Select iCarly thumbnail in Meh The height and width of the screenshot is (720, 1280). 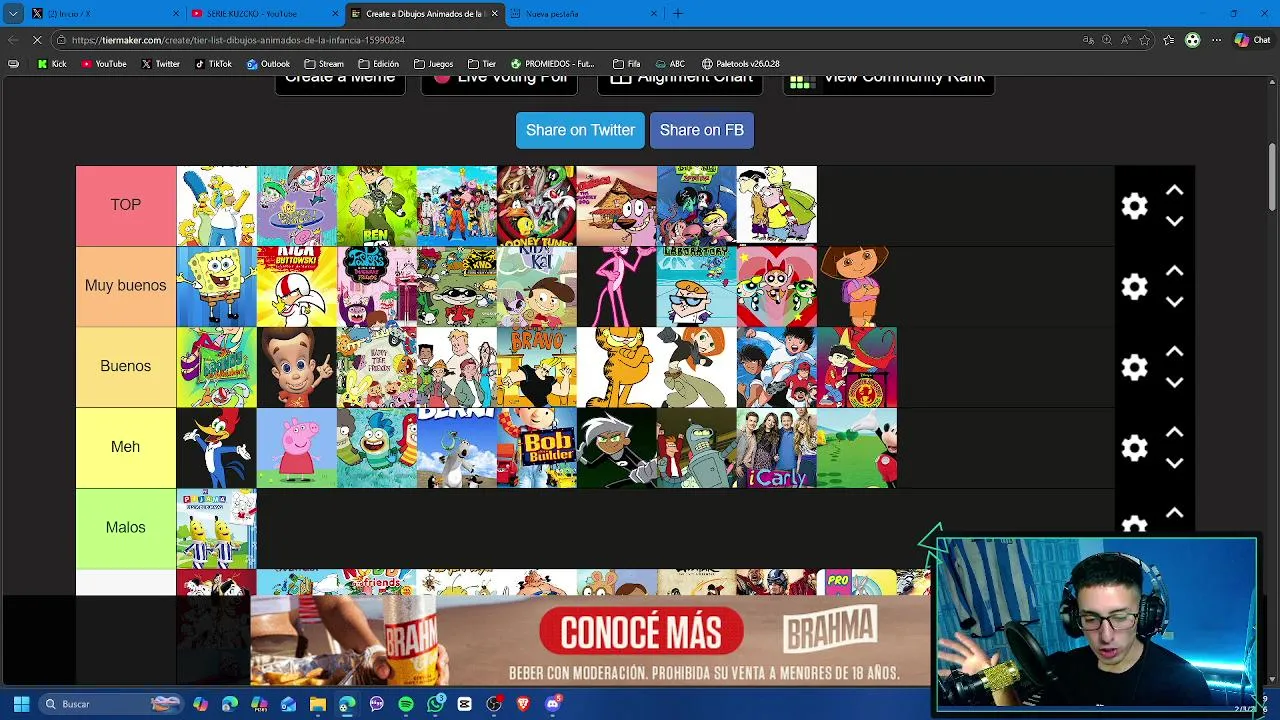(x=777, y=448)
